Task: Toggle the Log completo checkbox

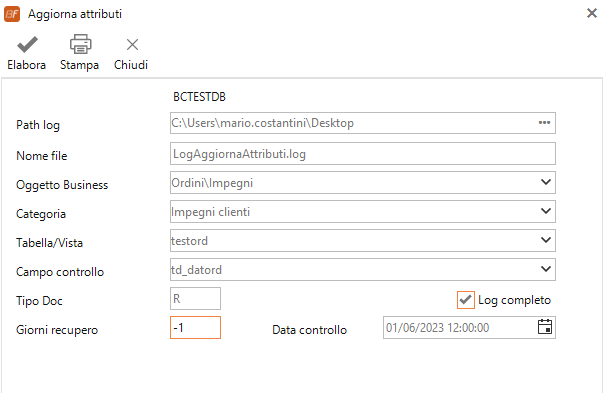Action: (465, 300)
